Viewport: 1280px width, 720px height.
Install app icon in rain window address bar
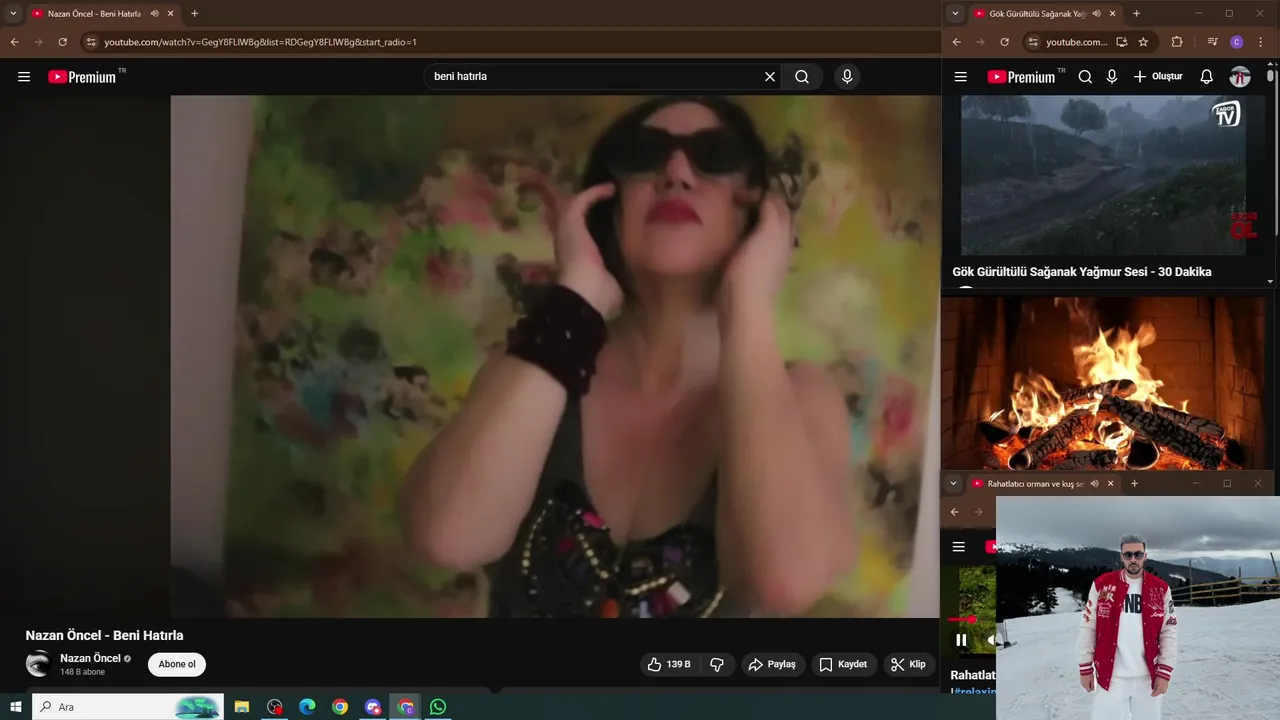1122,42
